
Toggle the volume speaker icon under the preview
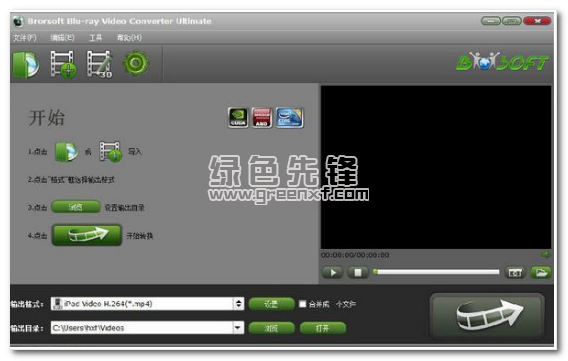coord(546,255)
